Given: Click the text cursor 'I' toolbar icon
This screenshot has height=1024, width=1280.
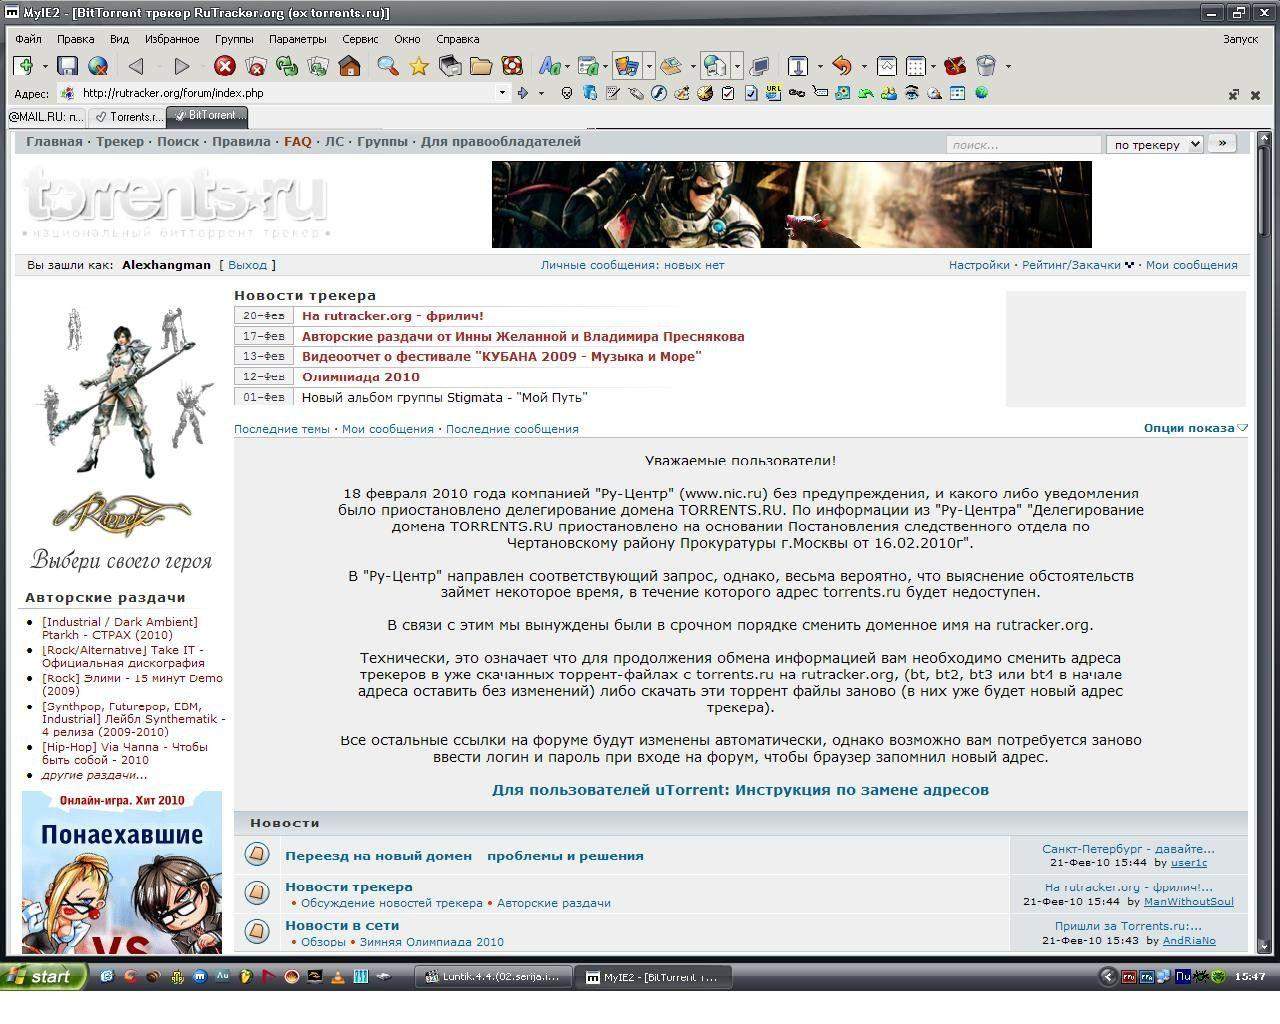Looking at the screenshot, I should tap(798, 66).
